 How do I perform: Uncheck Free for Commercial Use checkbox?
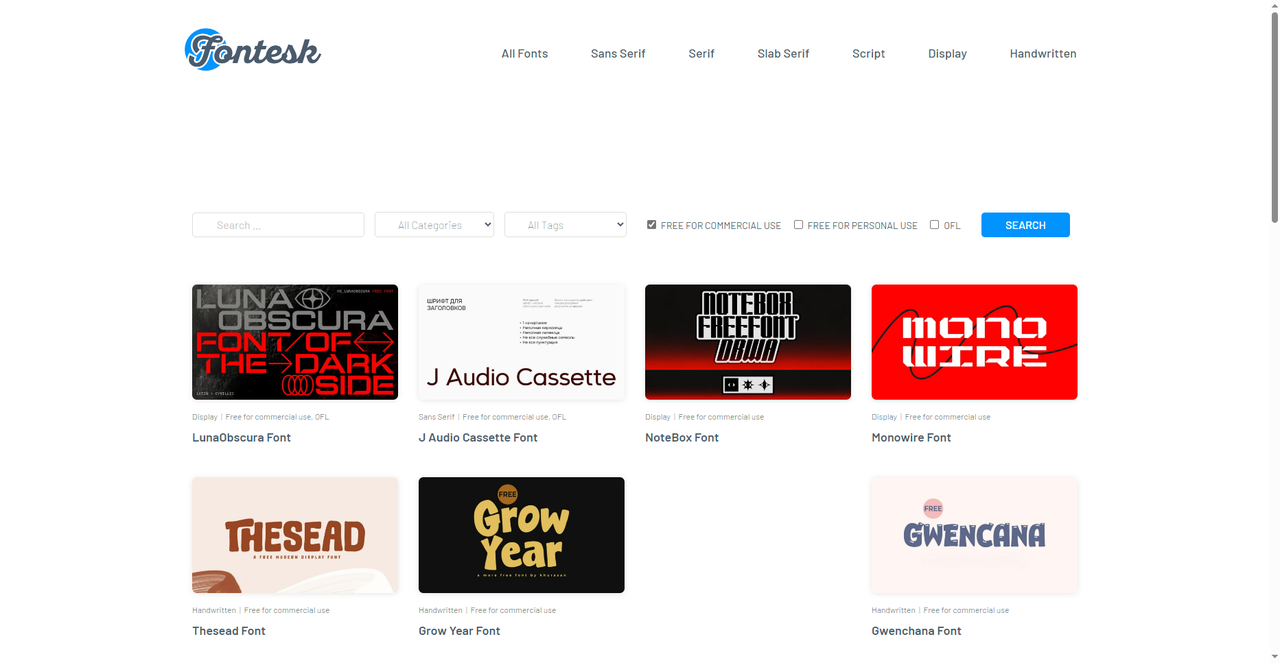point(652,225)
